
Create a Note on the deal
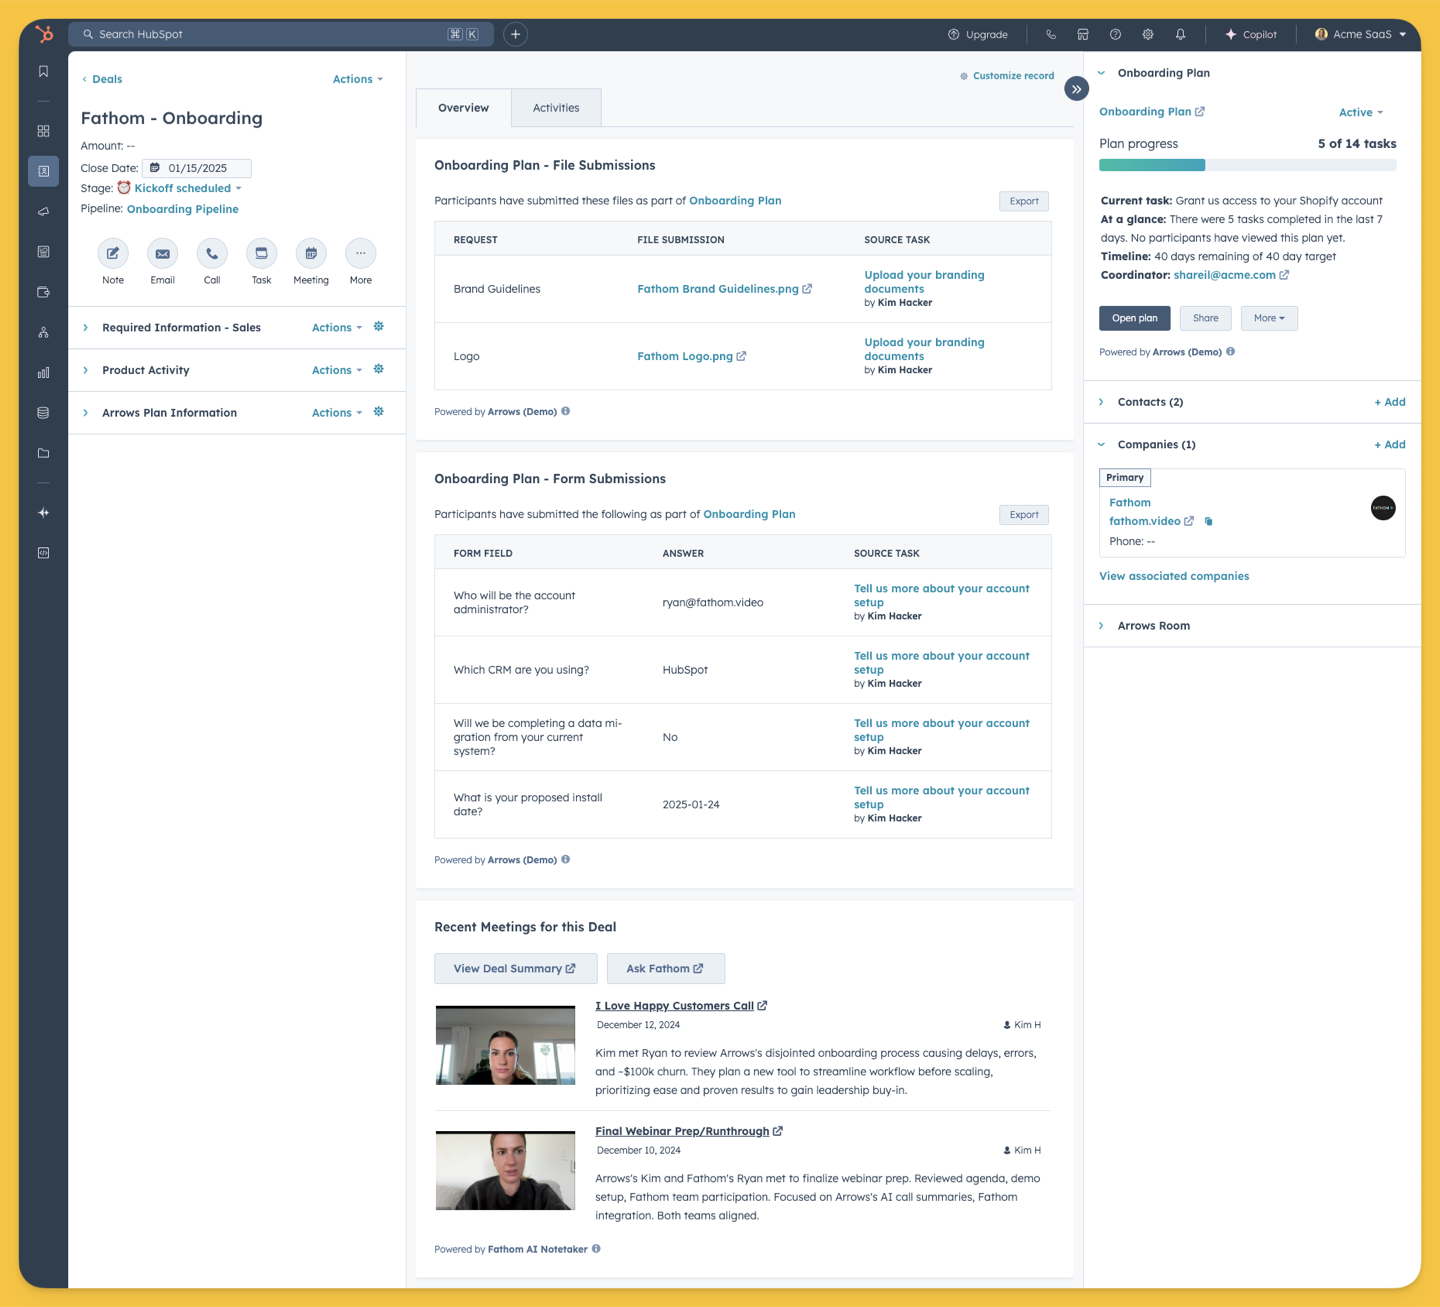[x=113, y=254]
